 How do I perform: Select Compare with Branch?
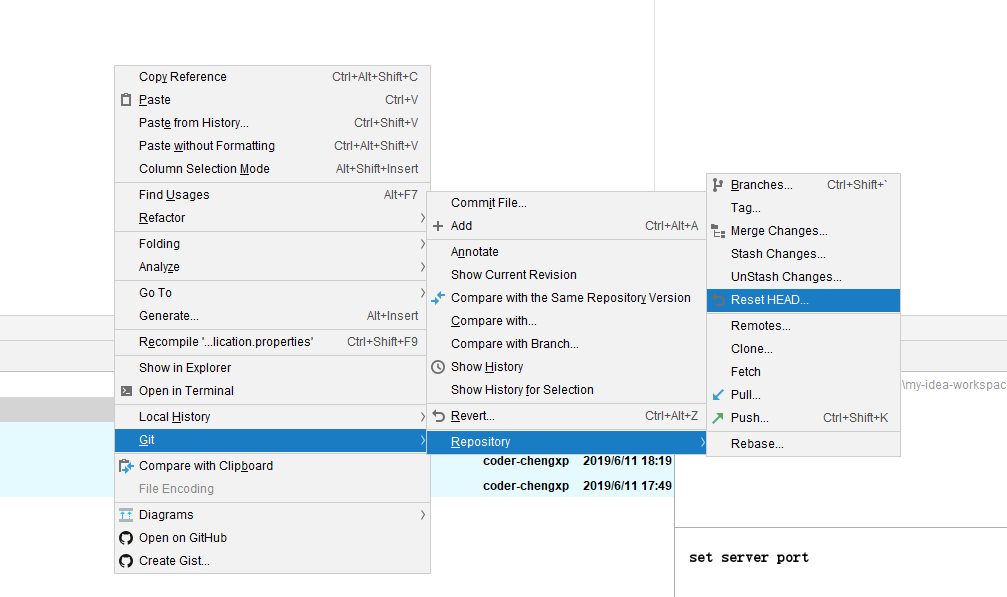pos(566,344)
